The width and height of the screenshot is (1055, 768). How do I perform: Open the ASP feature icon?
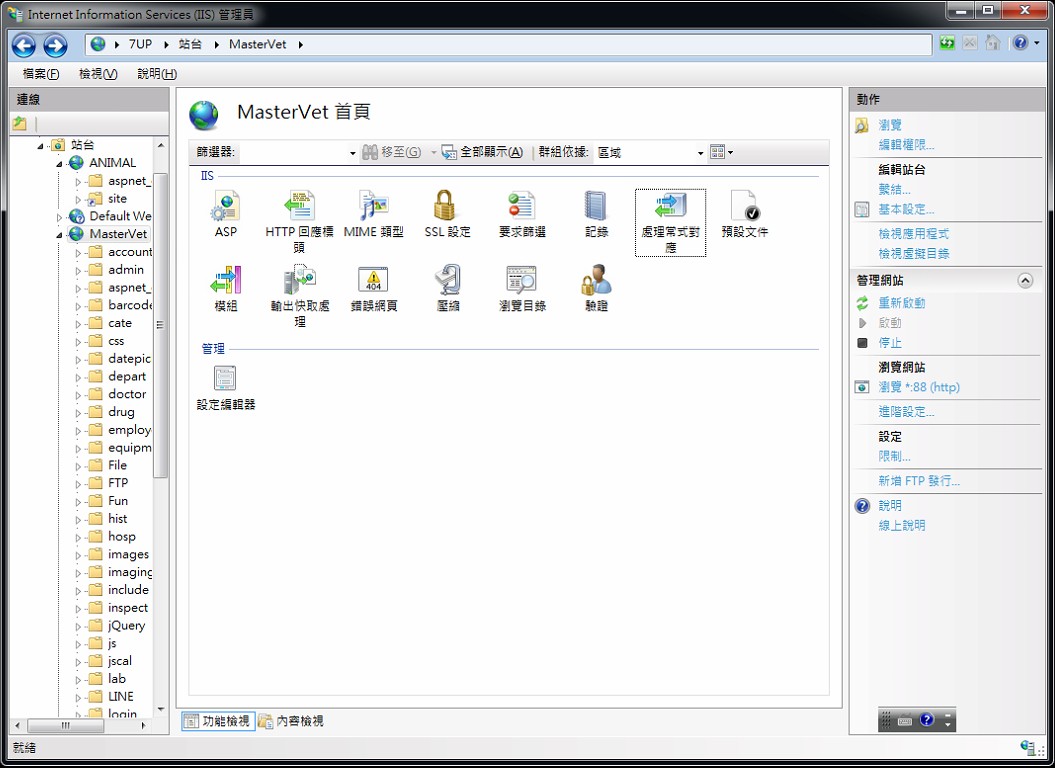[x=225, y=214]
